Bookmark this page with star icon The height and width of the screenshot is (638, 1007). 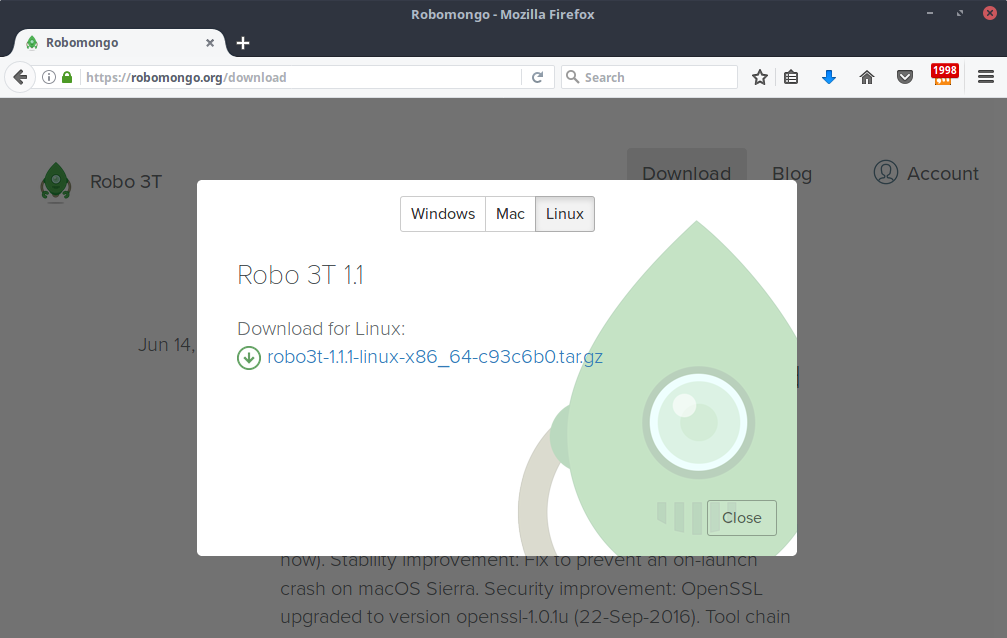coord(760,77)
